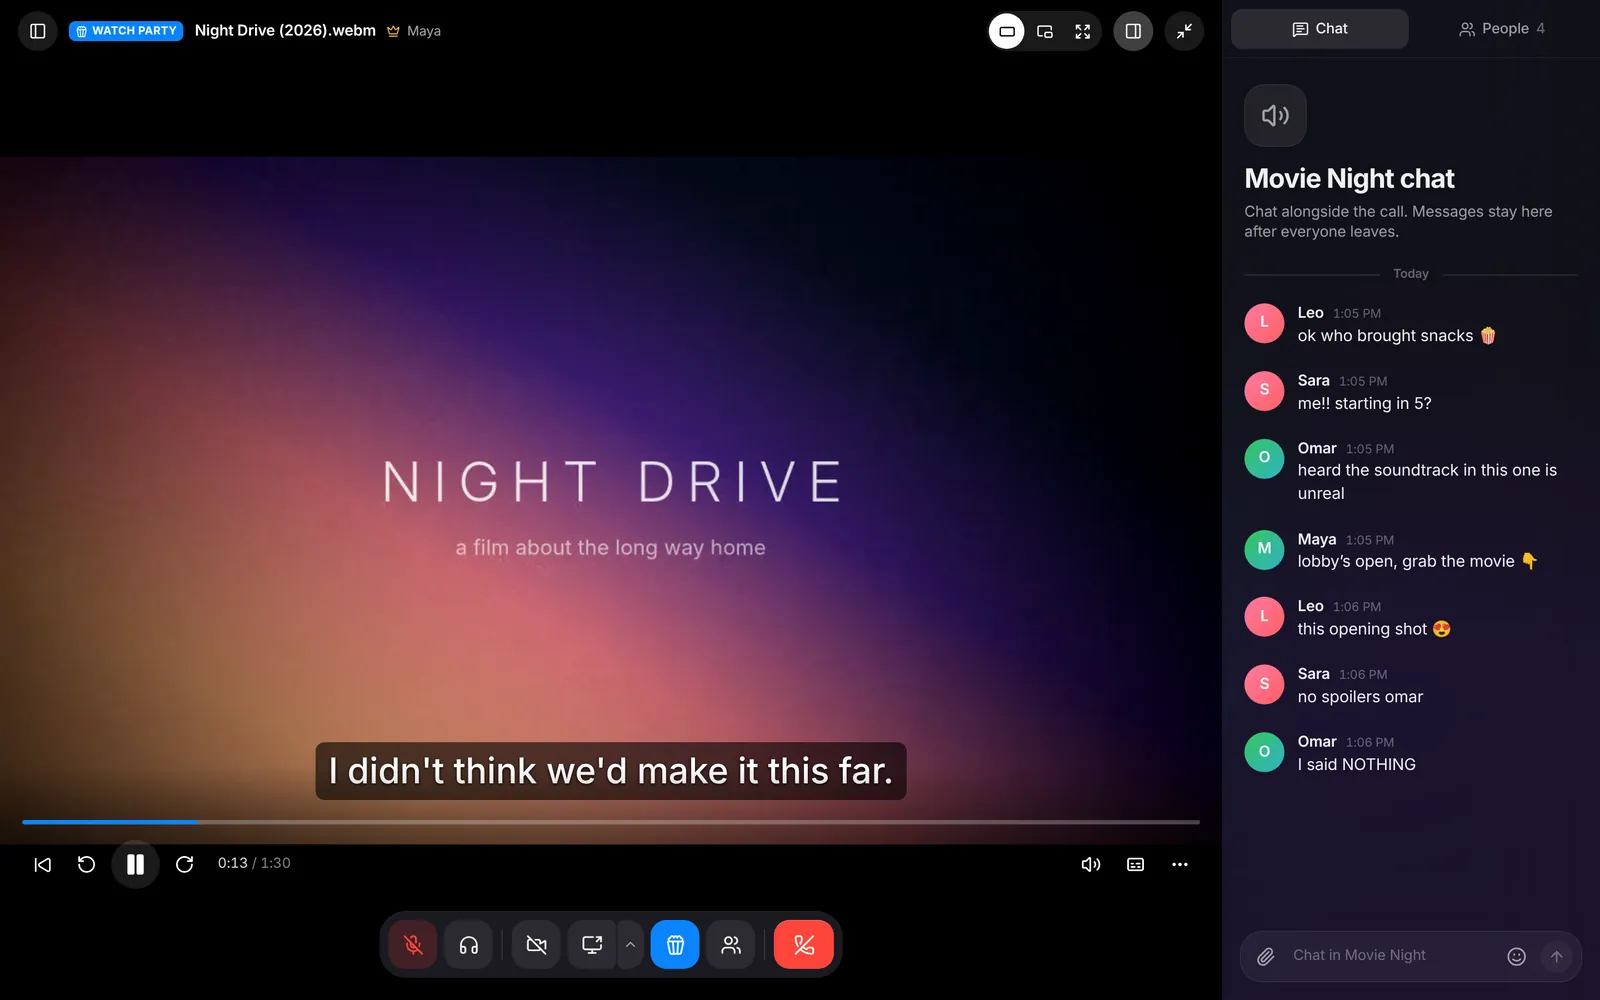The height and width of the screenshot is (1000, 1600).
Task: Open the Chat tab
Action: pyautogui.click(x=1320, y=29)
